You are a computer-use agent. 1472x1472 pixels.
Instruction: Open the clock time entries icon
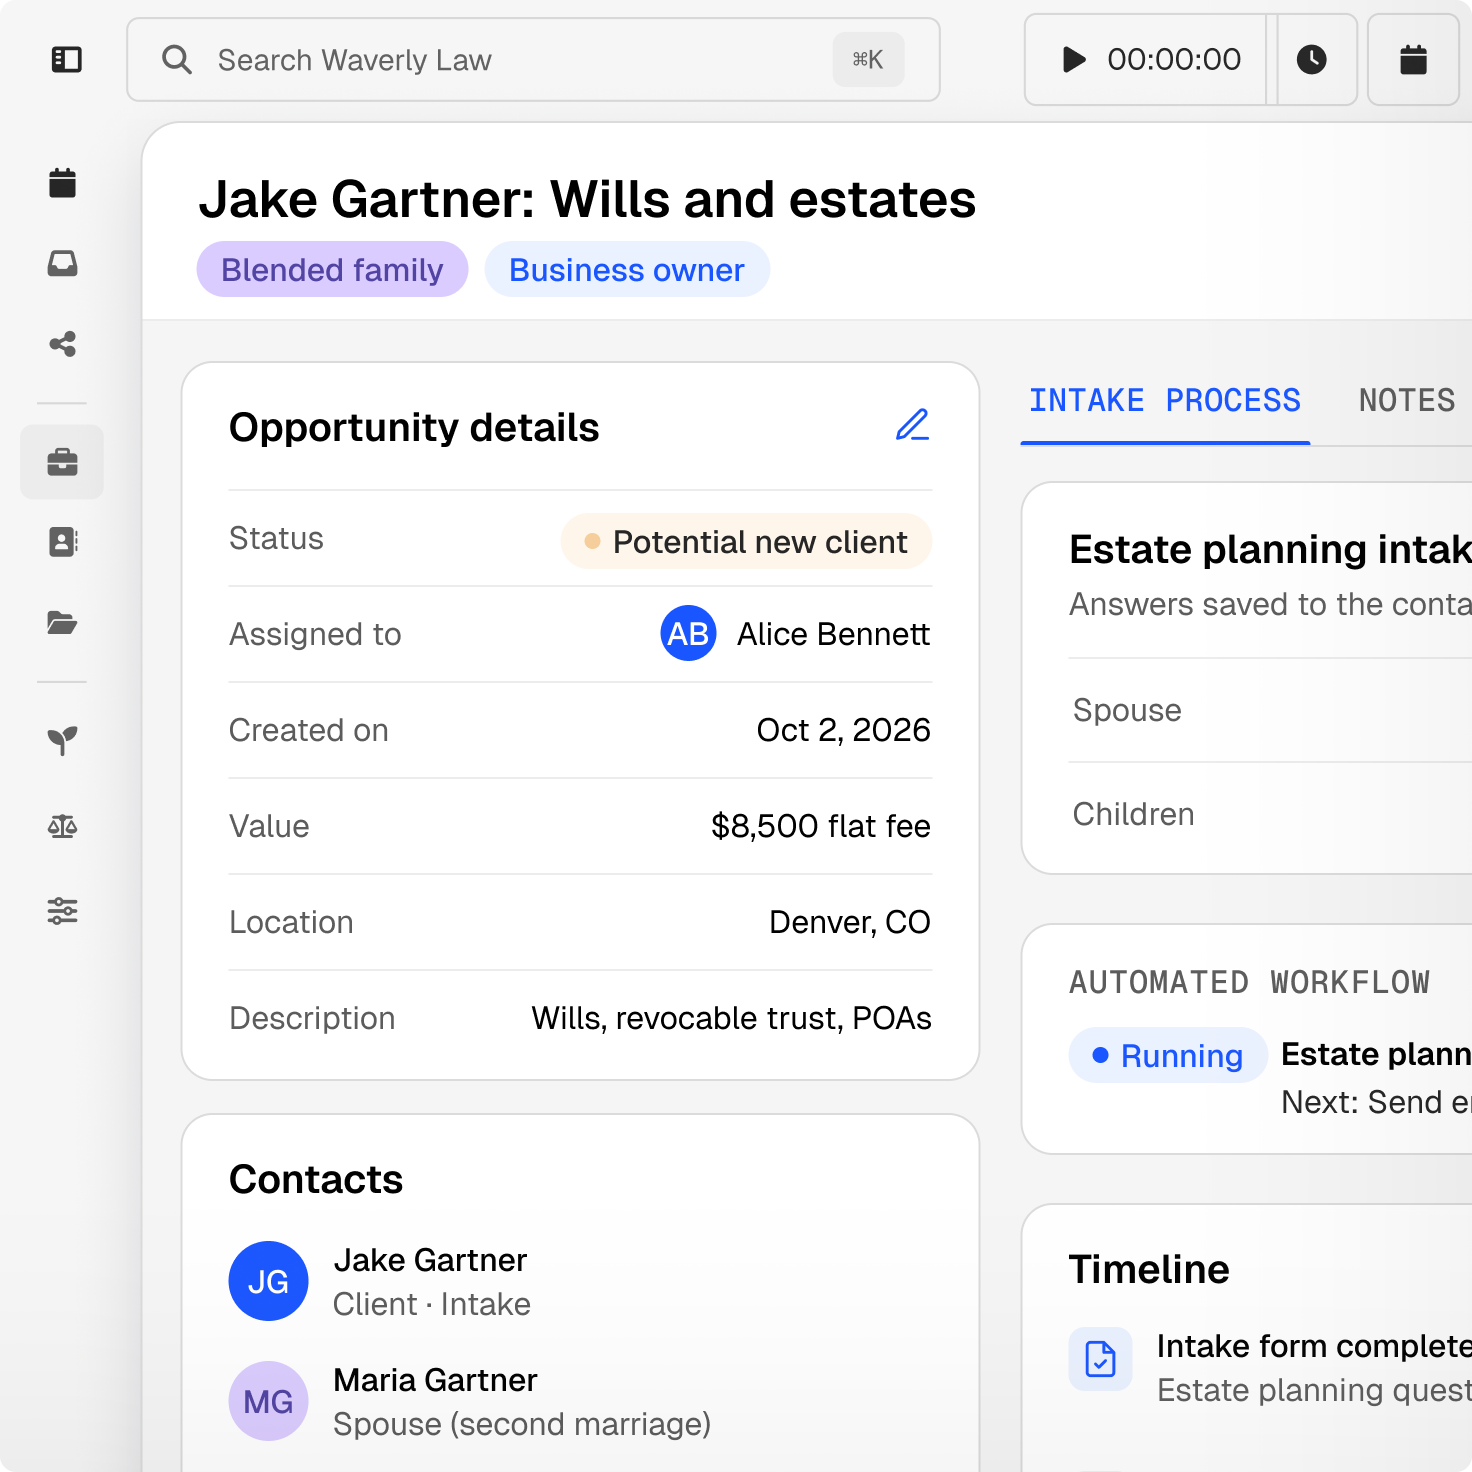pyautogui.click(x=1311, y=60)
